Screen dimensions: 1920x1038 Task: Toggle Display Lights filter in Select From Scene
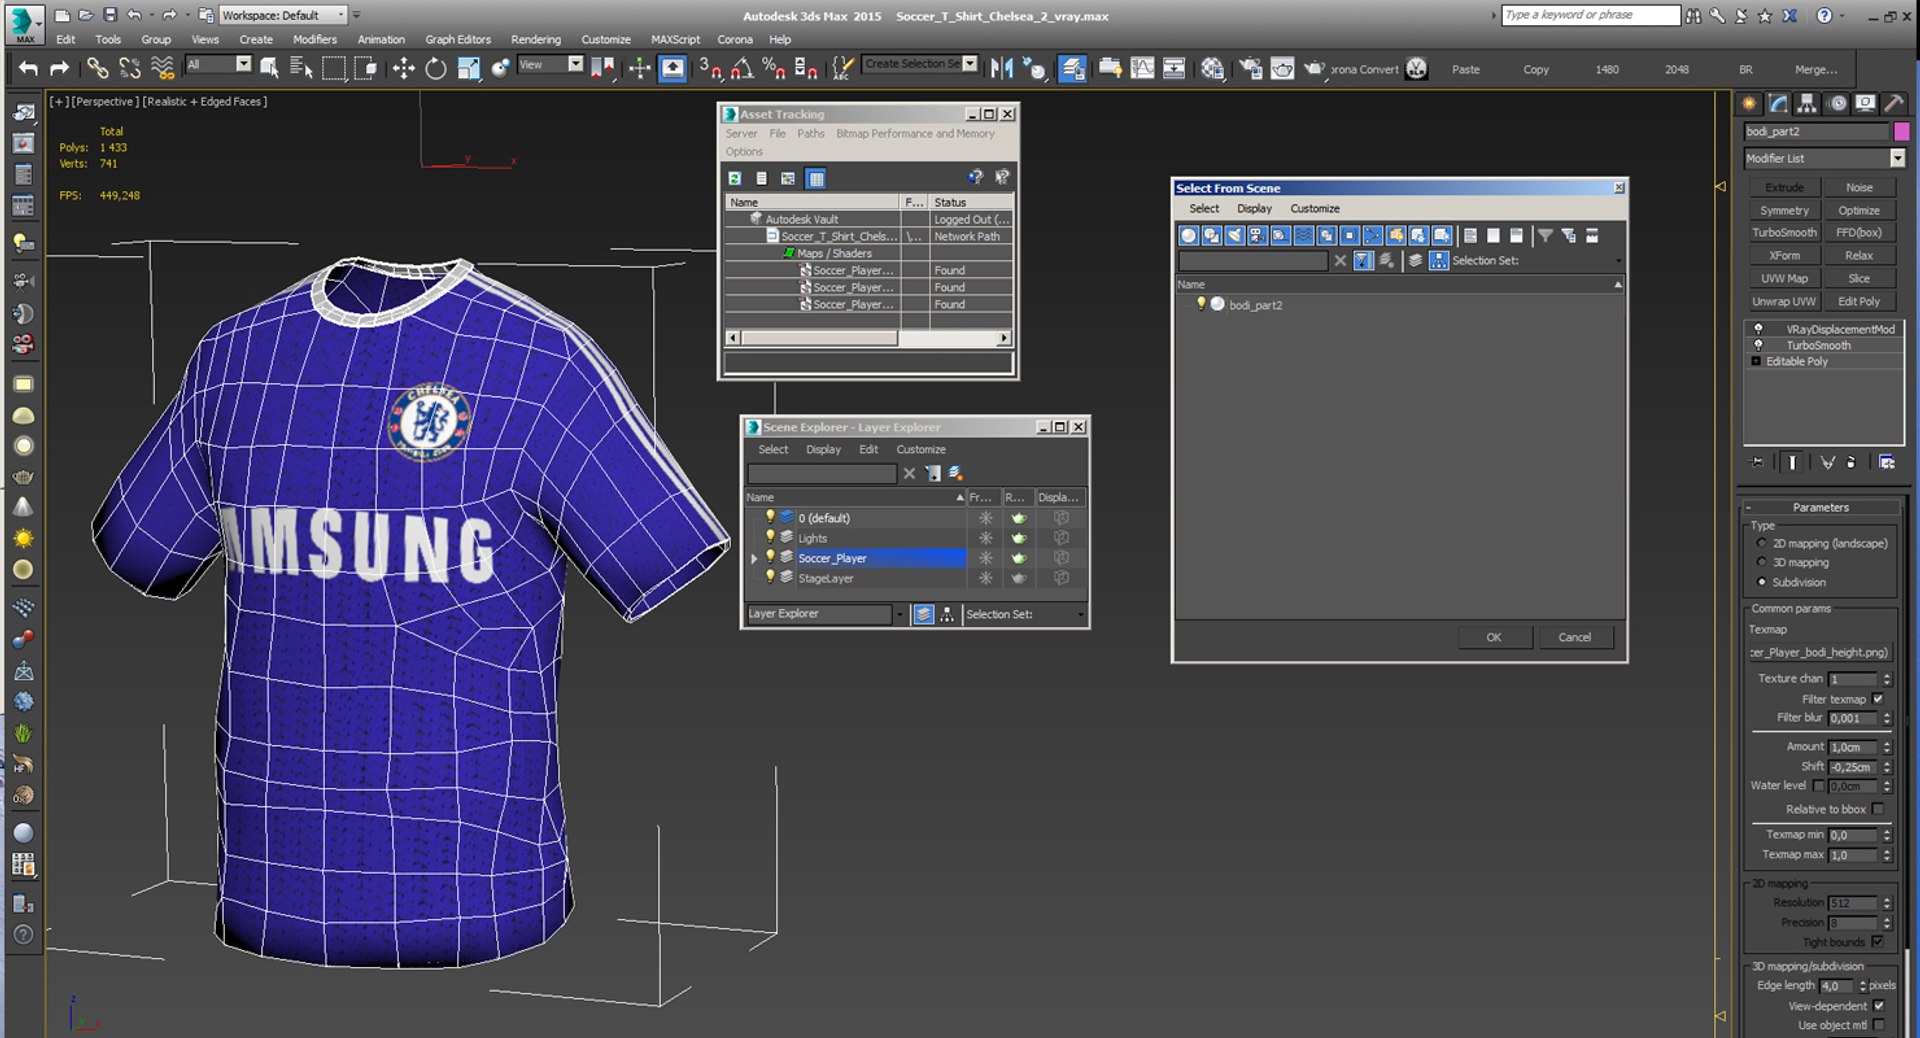(x=1235, y=235)
